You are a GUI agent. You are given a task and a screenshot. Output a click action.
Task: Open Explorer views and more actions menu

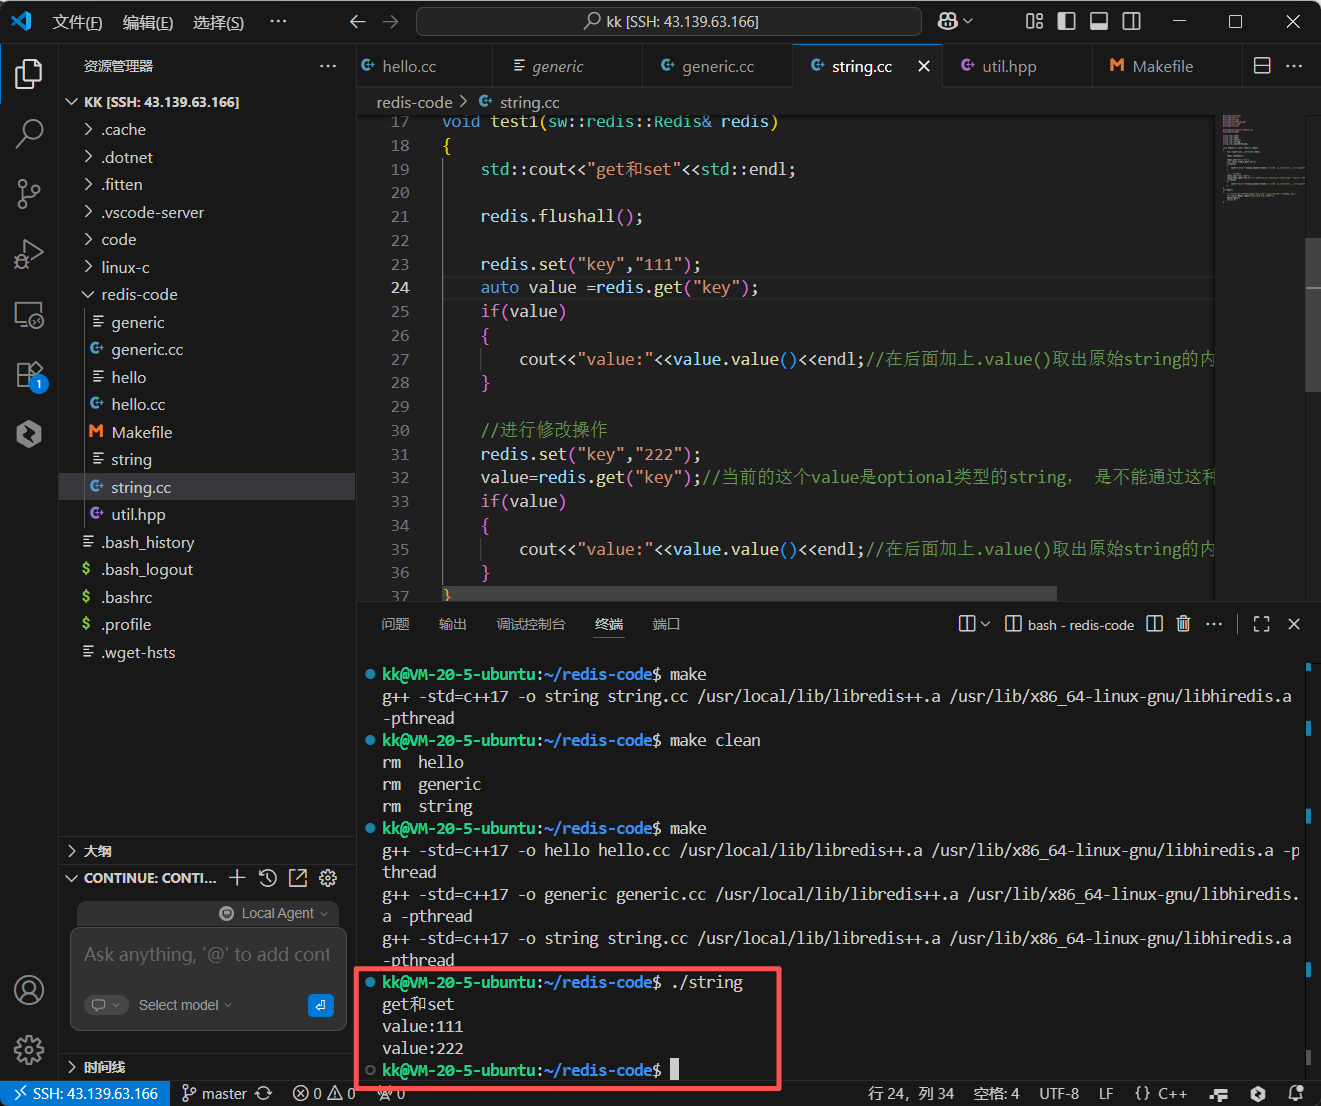pyautogui.click(x=328, y=66)
